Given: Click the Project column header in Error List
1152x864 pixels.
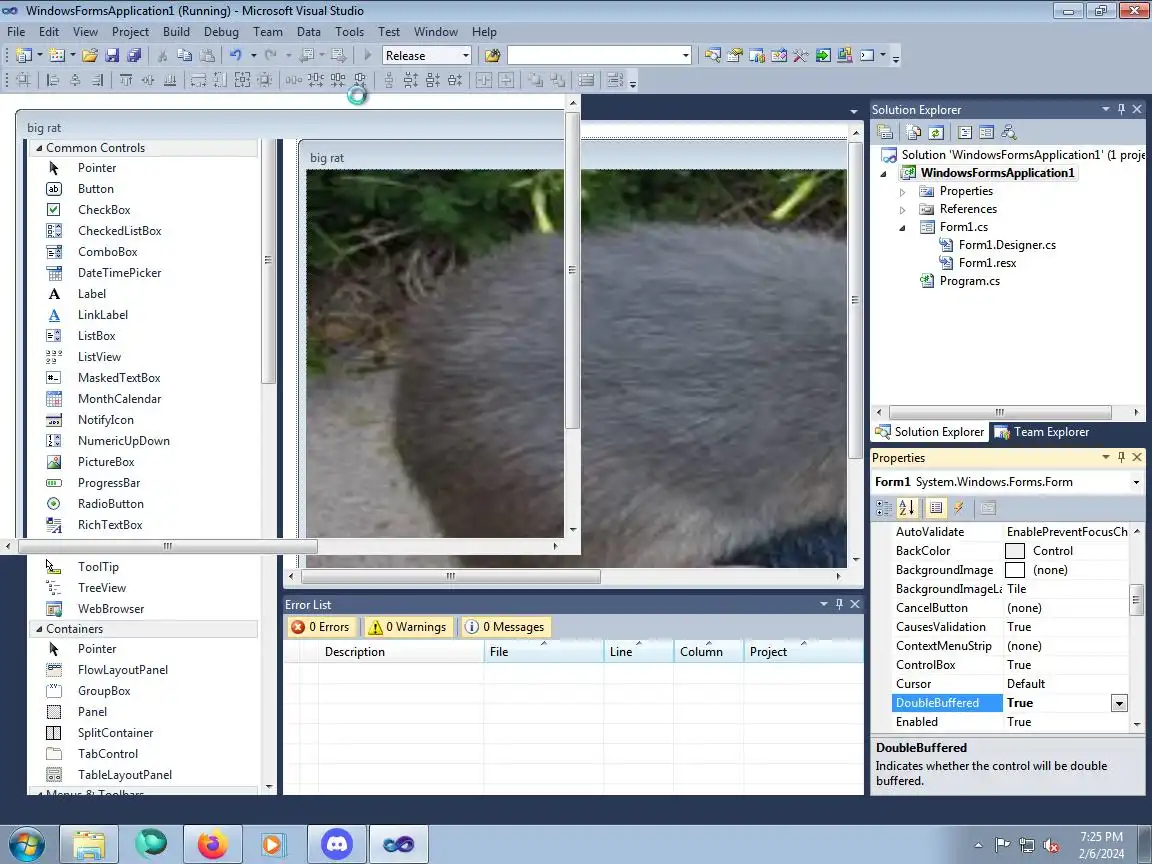Looking at the screenshot, I should coord(804,652).
